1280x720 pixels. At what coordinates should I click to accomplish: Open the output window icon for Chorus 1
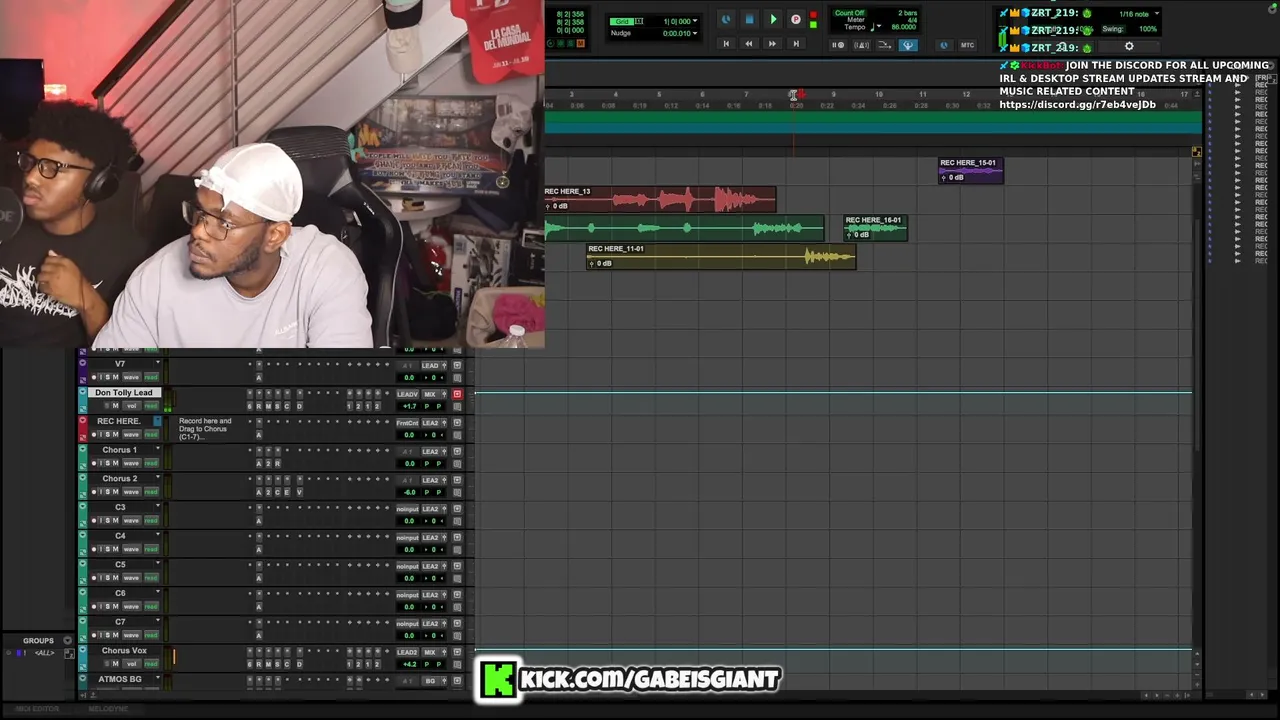[x=457, y=452]
